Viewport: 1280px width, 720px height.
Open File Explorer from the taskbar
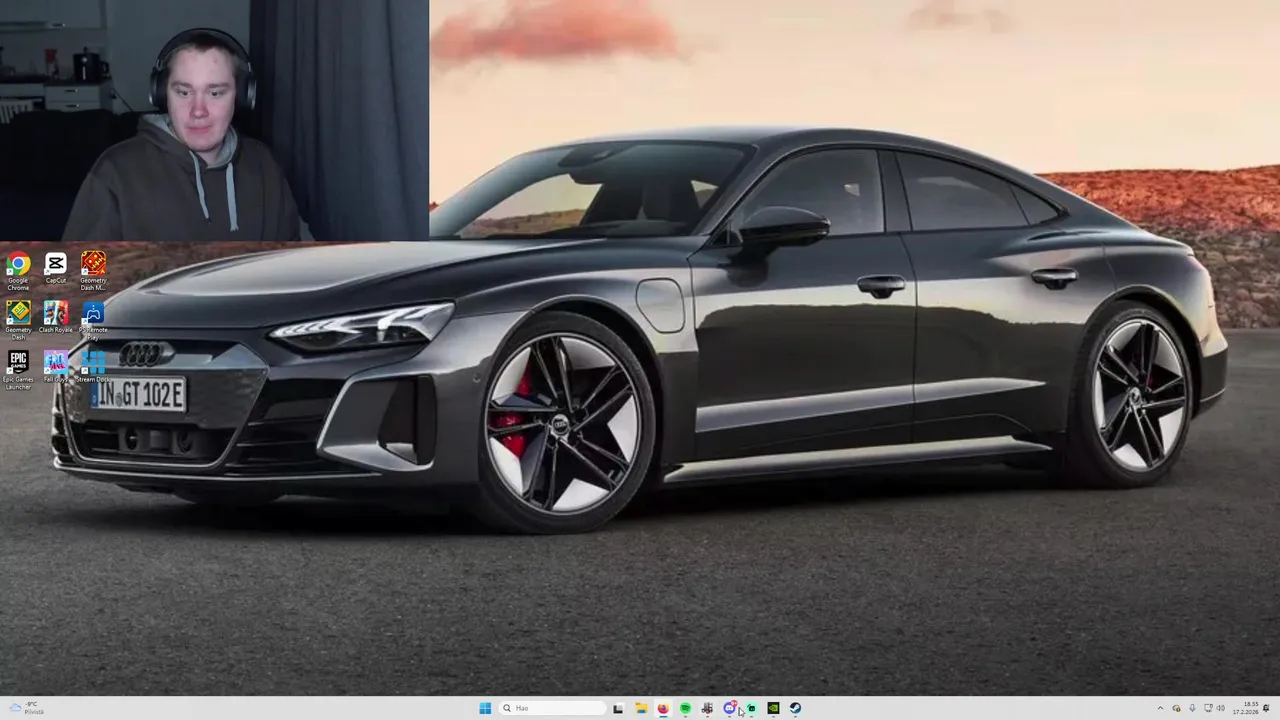tap(641, 708)
